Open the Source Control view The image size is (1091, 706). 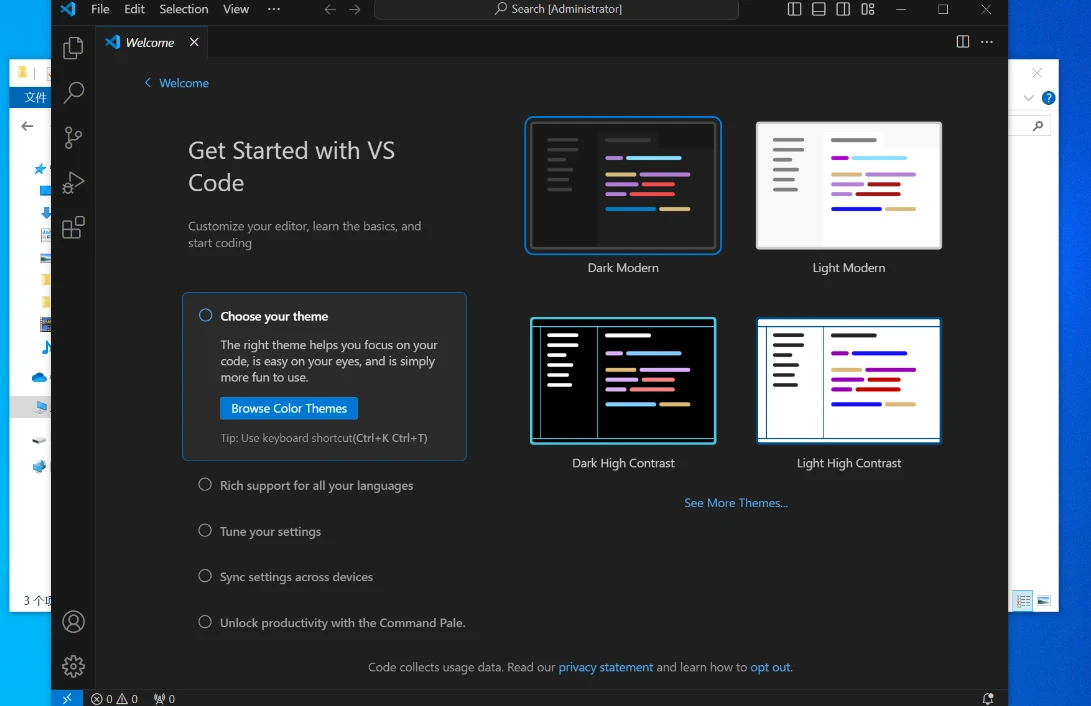point(73,137)
